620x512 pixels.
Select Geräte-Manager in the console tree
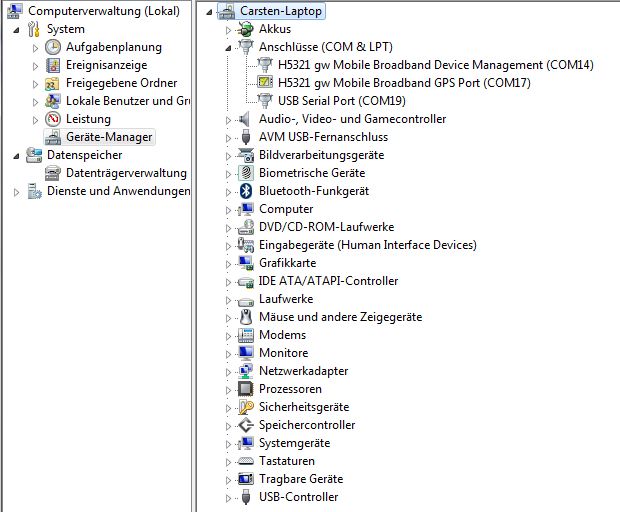tap(110, 137)
